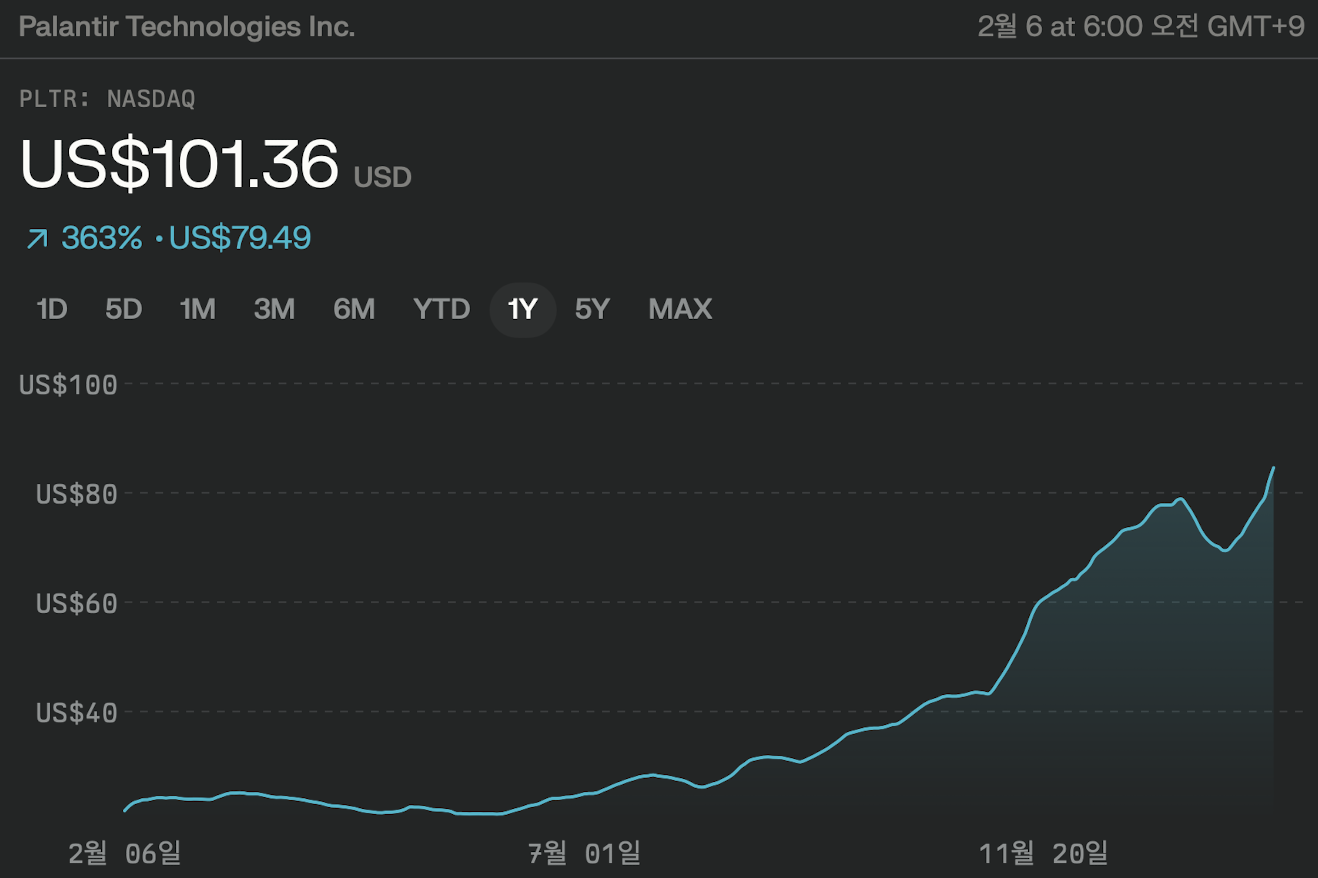Screen dimensions: 1318x878
Task: Click the 7월 01일 date axis label
Action: point(584,853)
